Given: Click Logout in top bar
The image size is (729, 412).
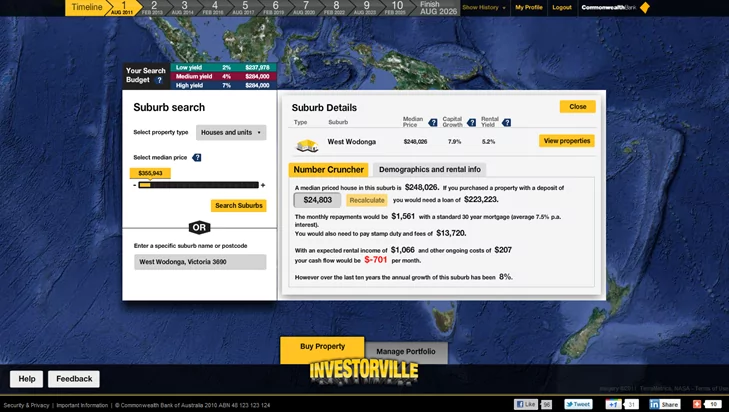Looking at the screenshot, I should coord(562,7).
